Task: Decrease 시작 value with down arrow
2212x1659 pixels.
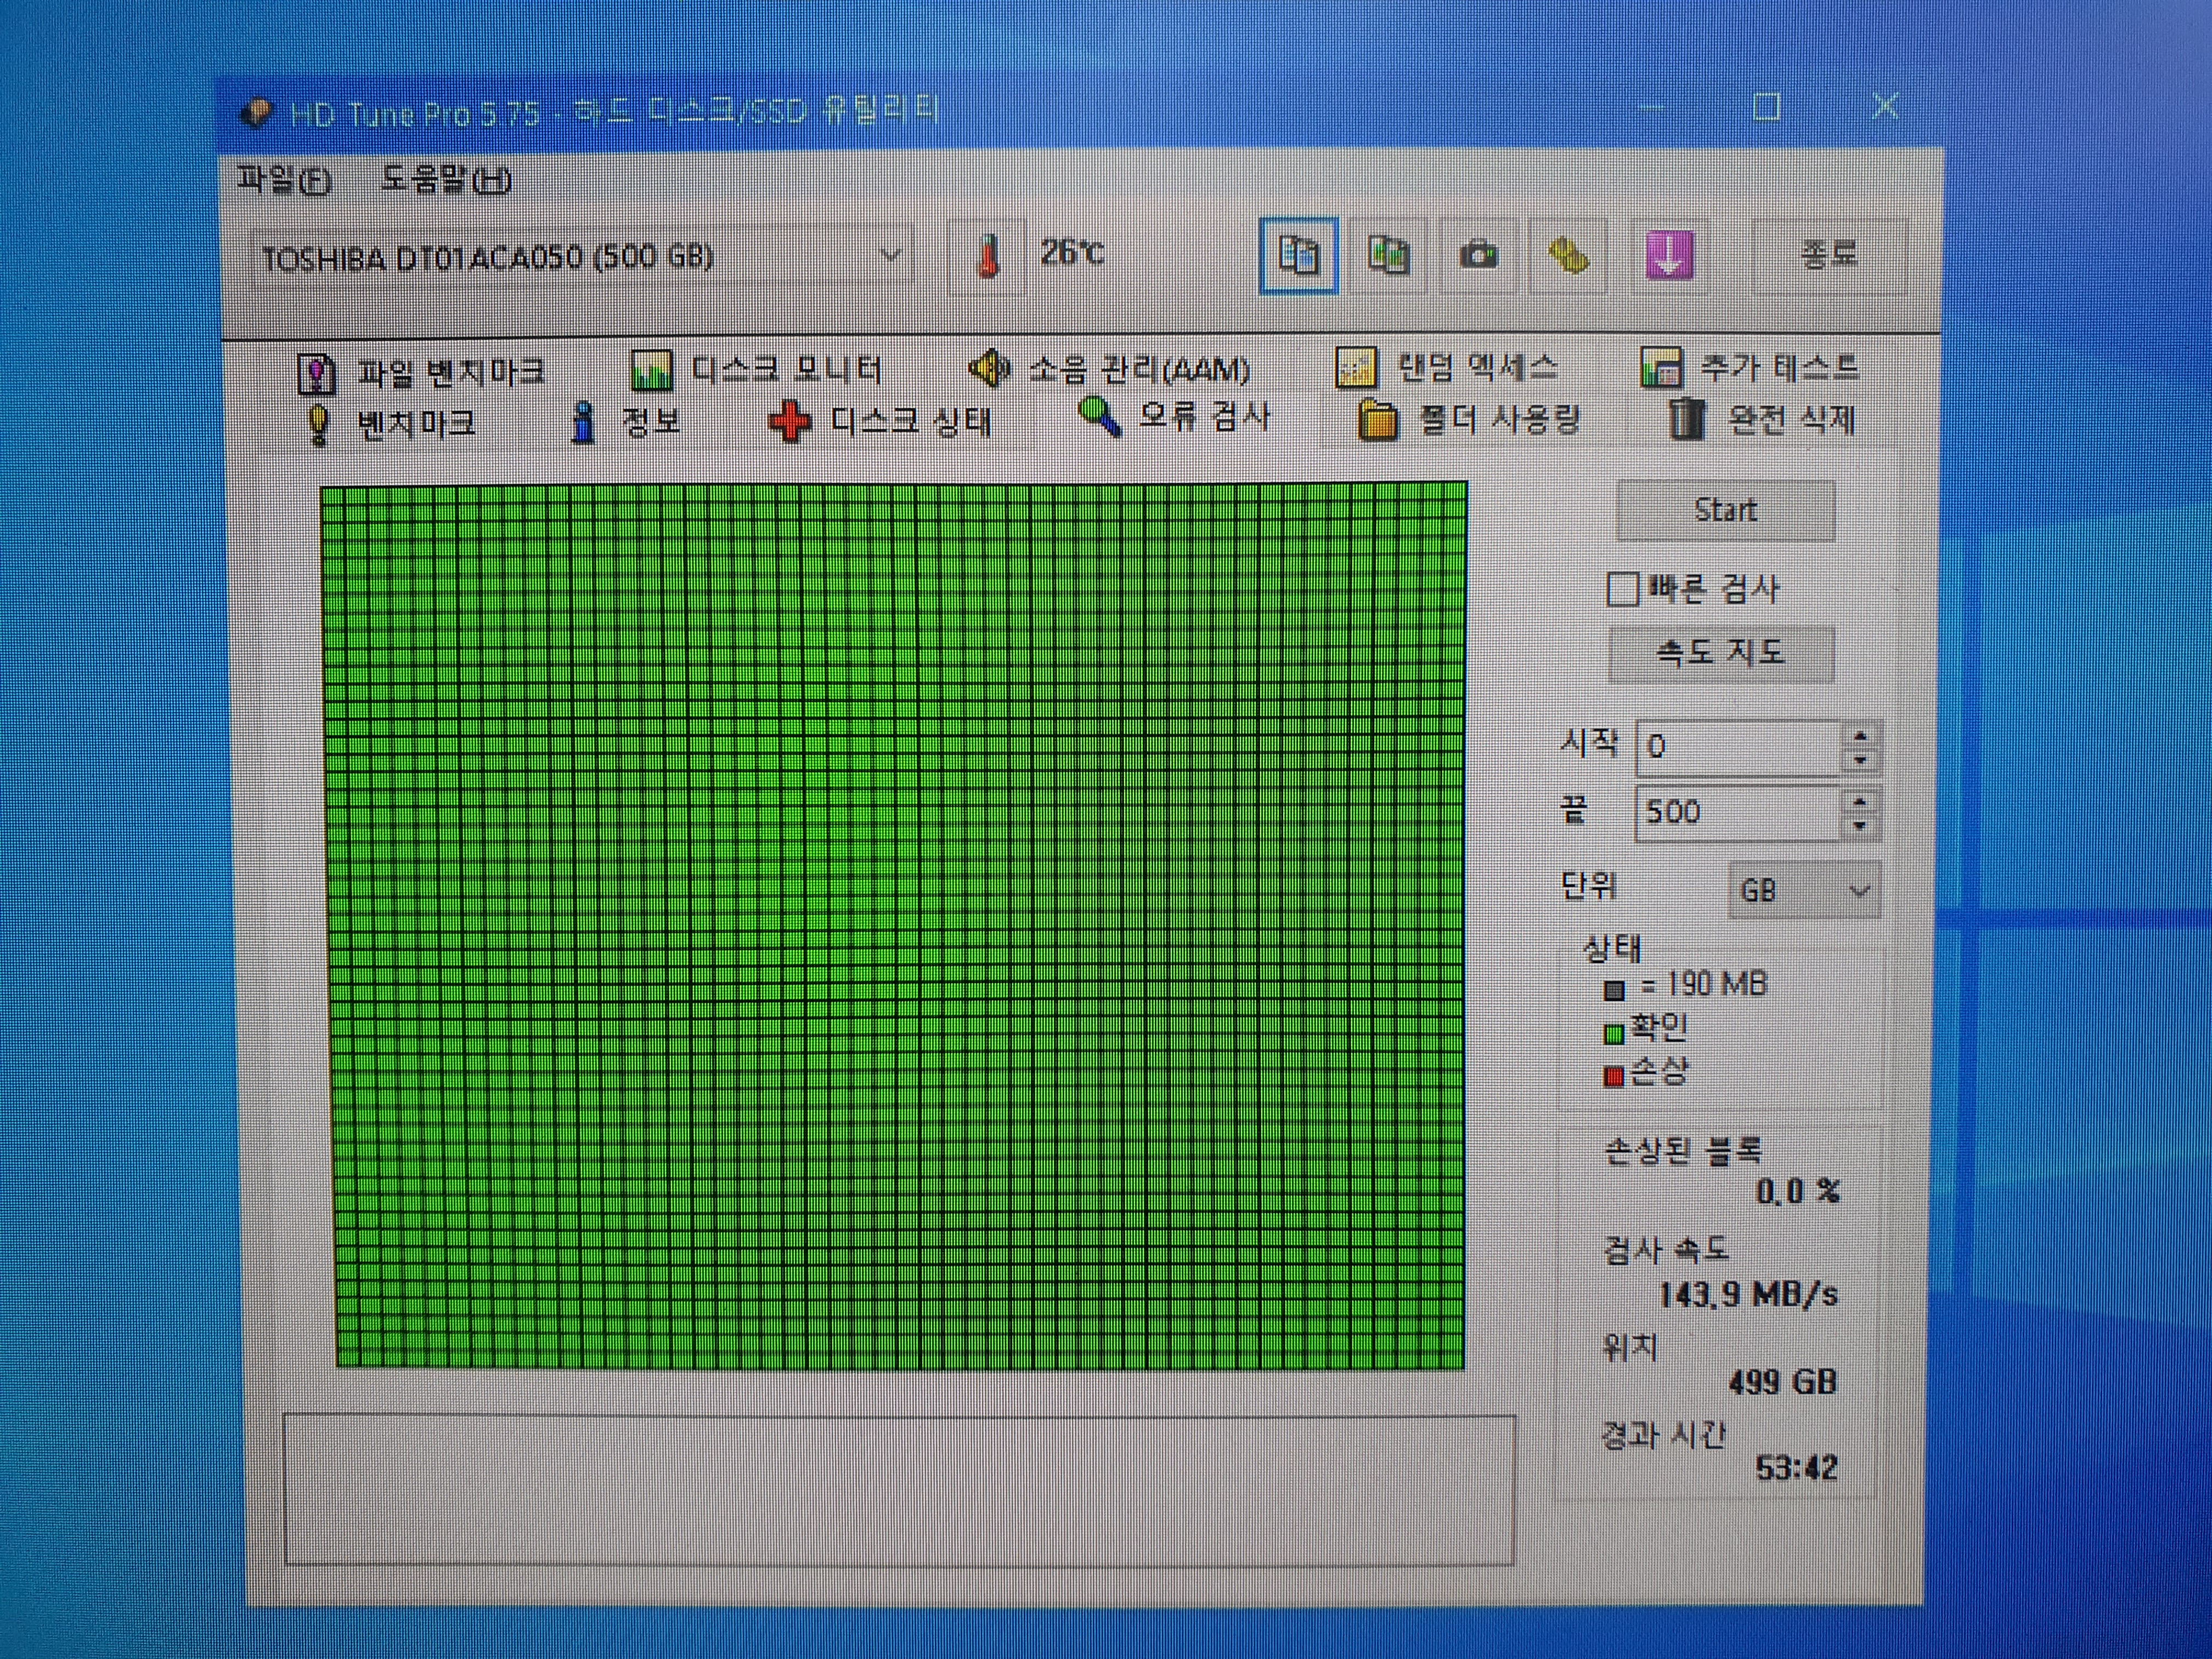Action: click(x=1860, y=760)
